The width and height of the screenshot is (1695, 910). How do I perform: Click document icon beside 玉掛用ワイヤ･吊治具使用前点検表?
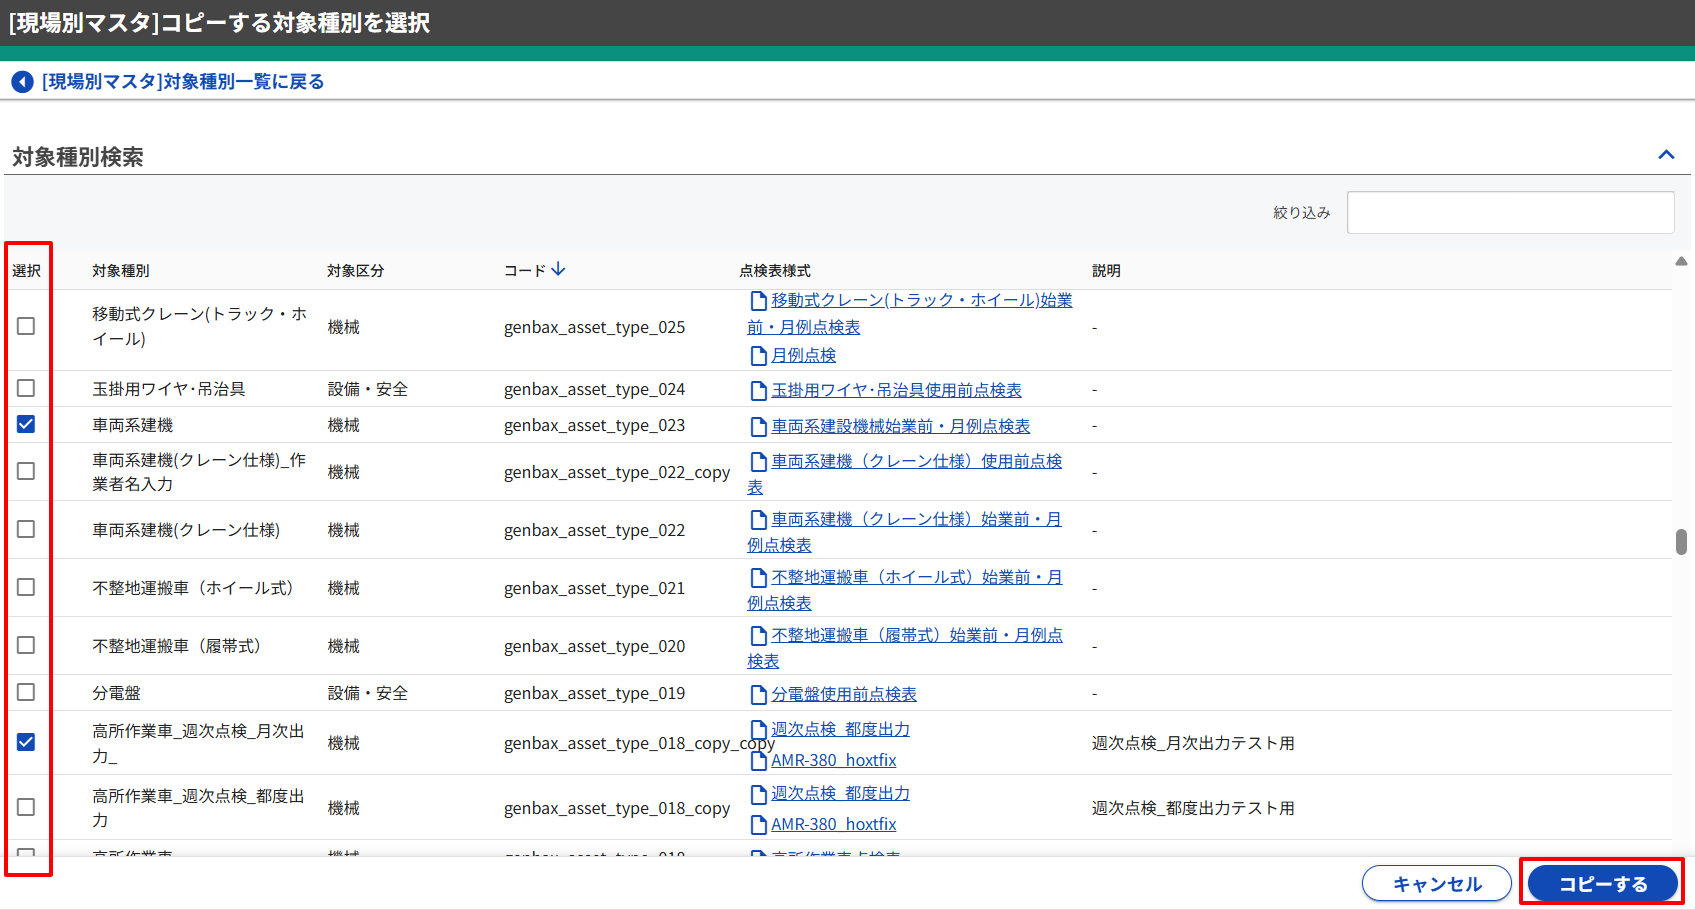point(758,390)
